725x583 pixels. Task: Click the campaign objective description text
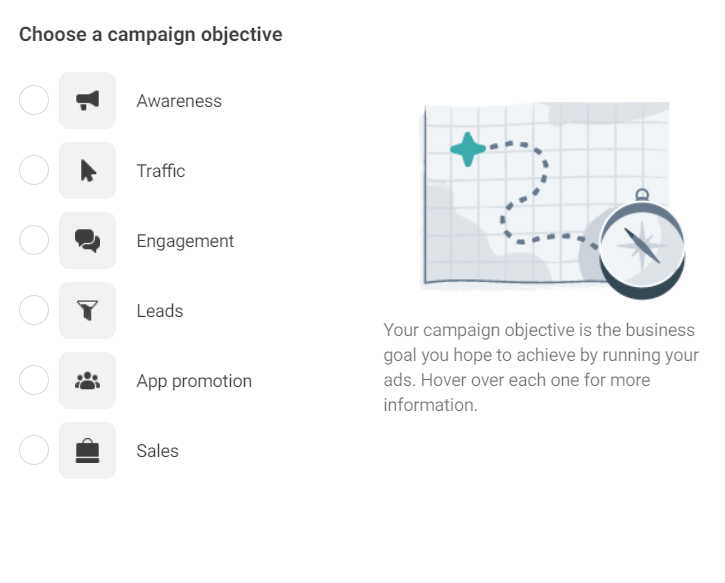click(x=541, y=367)
